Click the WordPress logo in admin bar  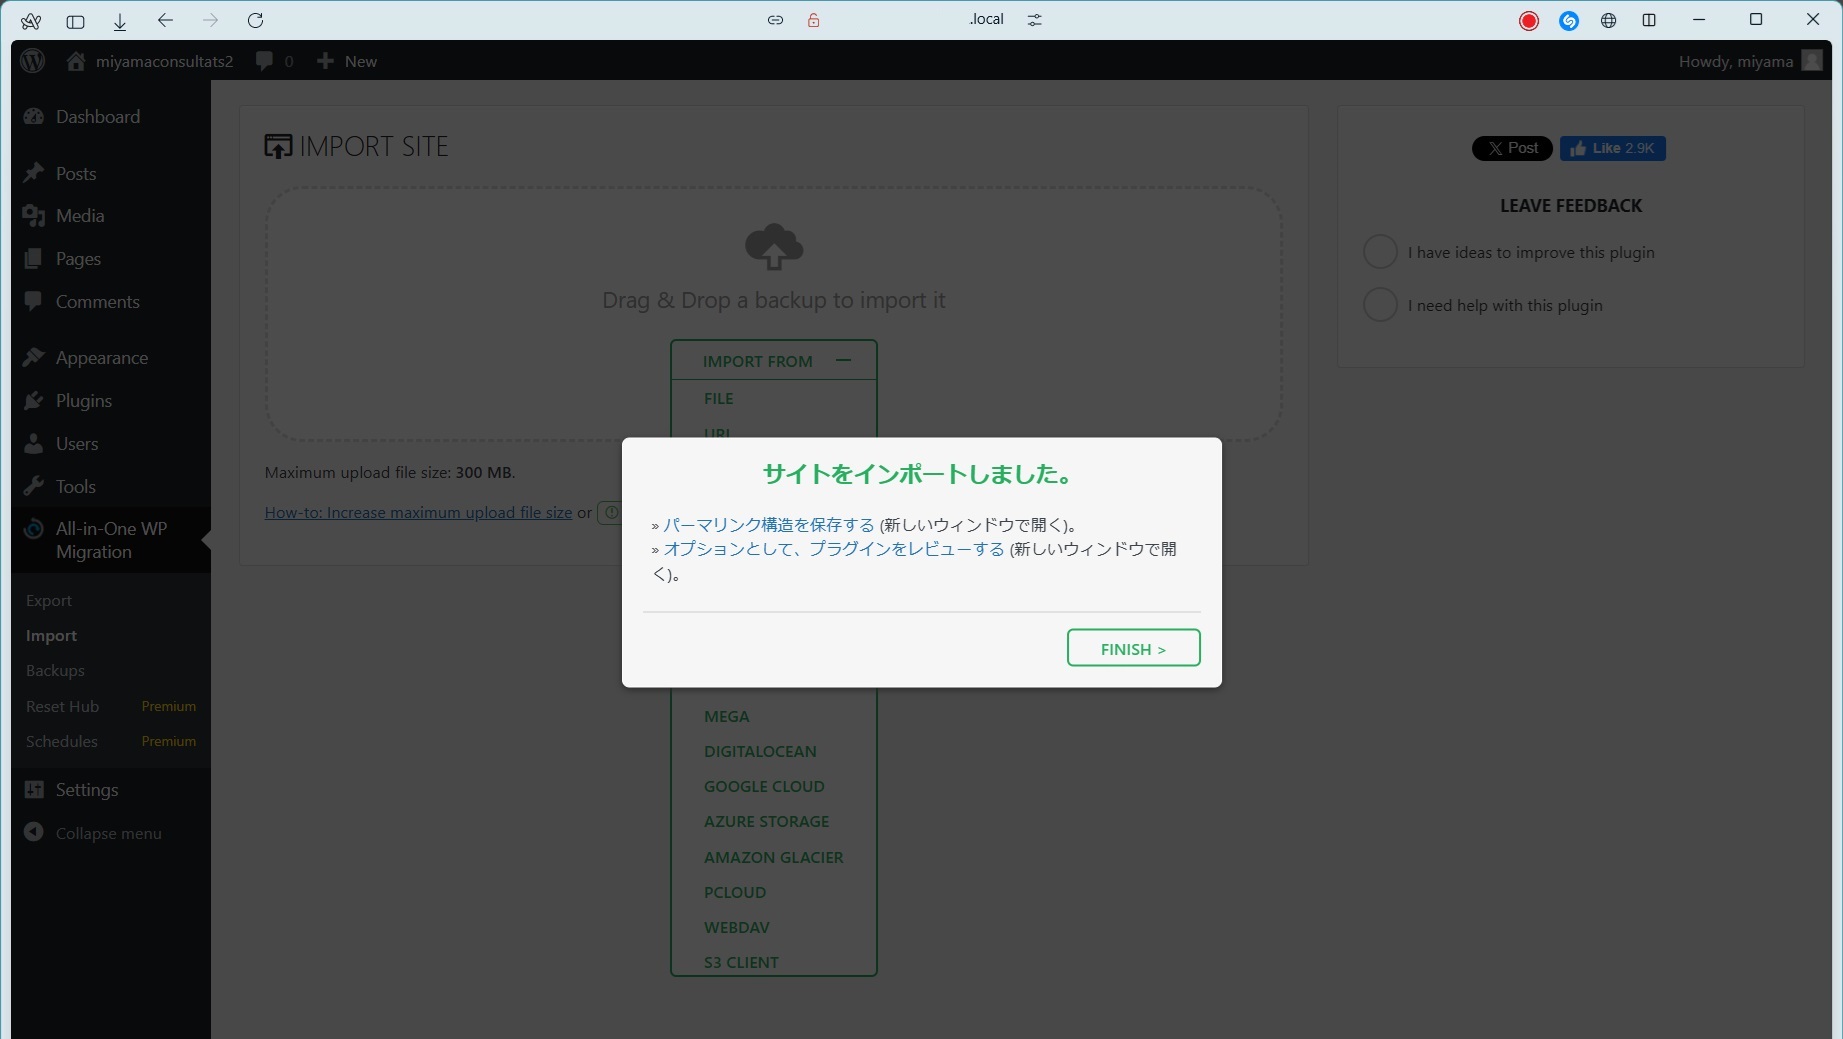(x=33, y=61)
